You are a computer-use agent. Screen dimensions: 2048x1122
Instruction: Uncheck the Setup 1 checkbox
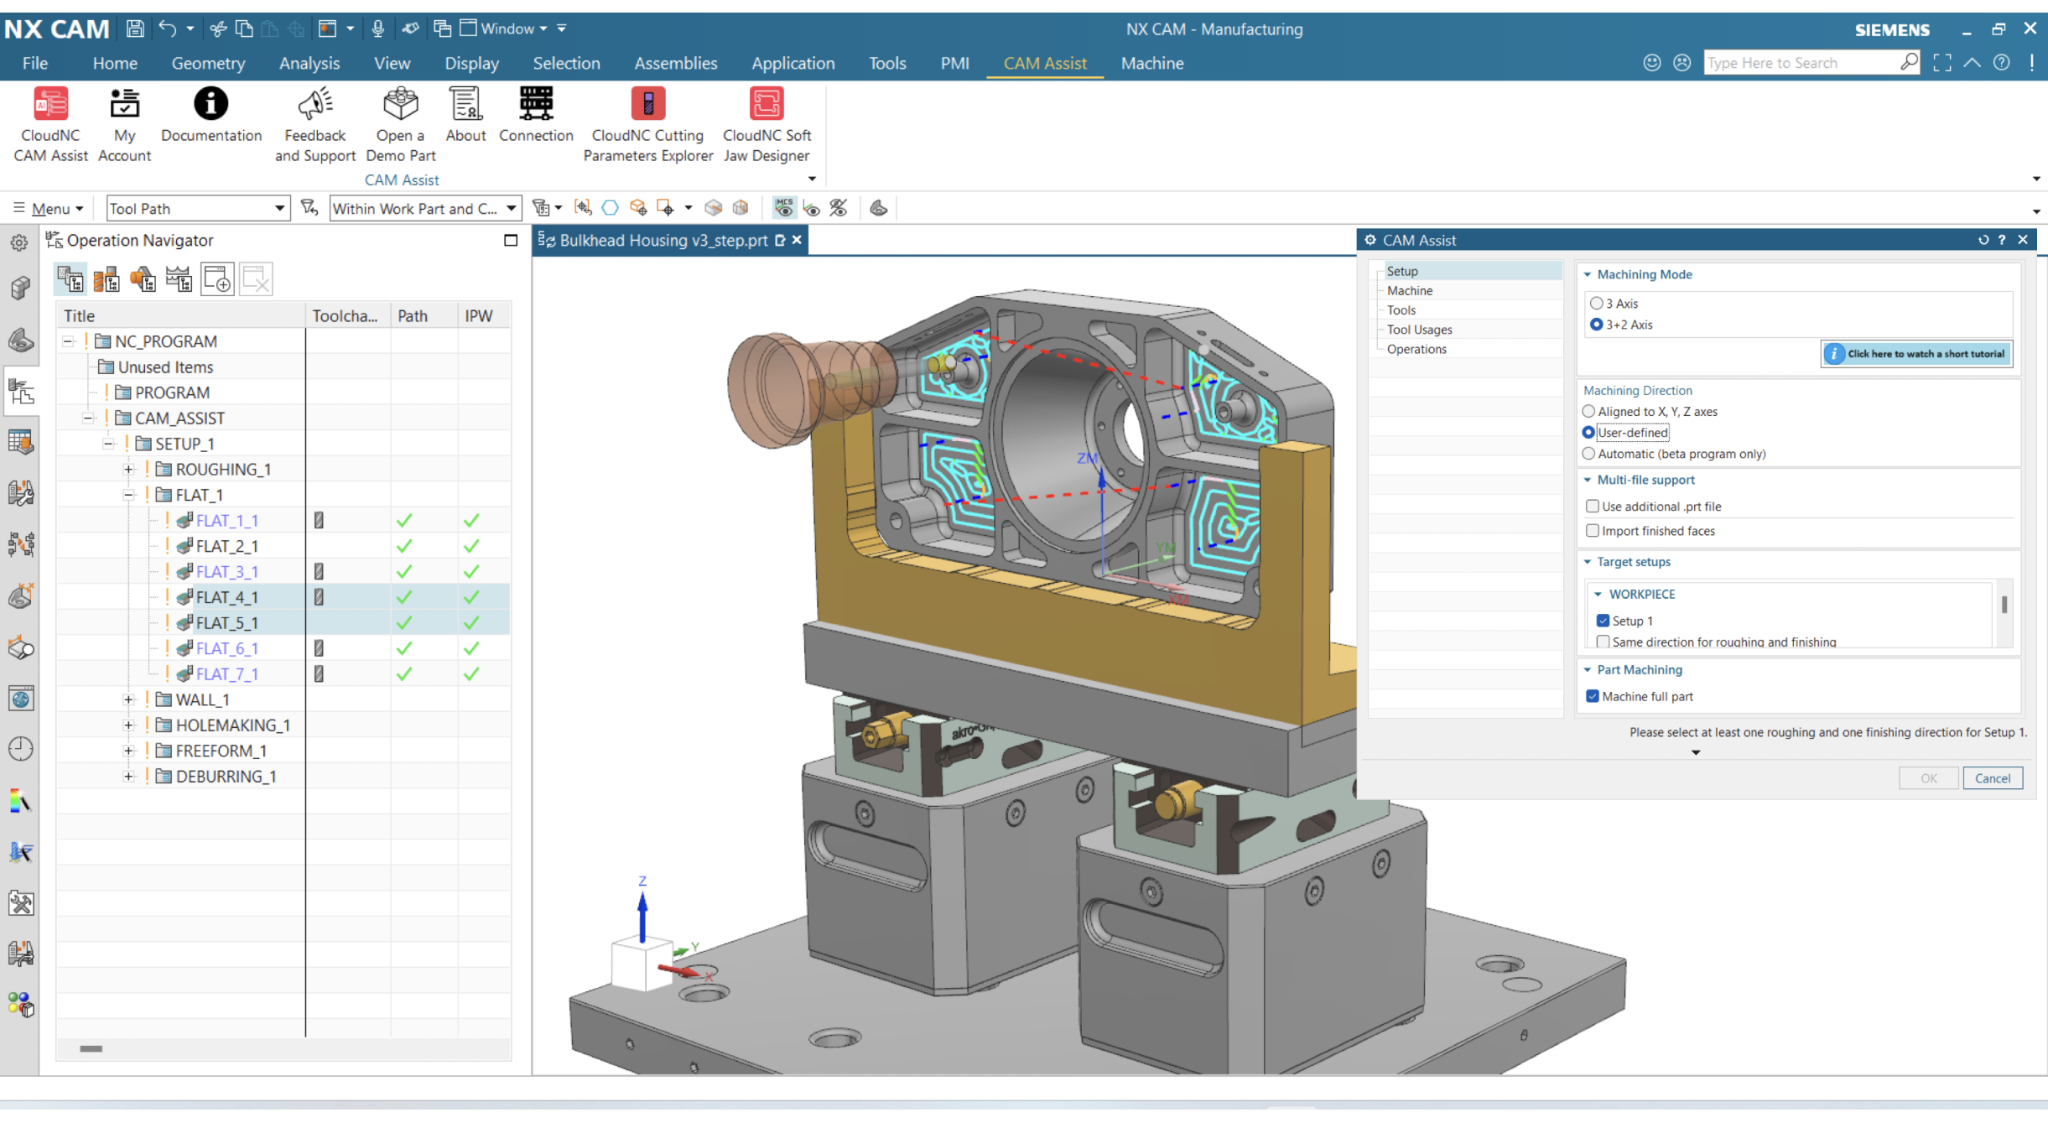1603,620
